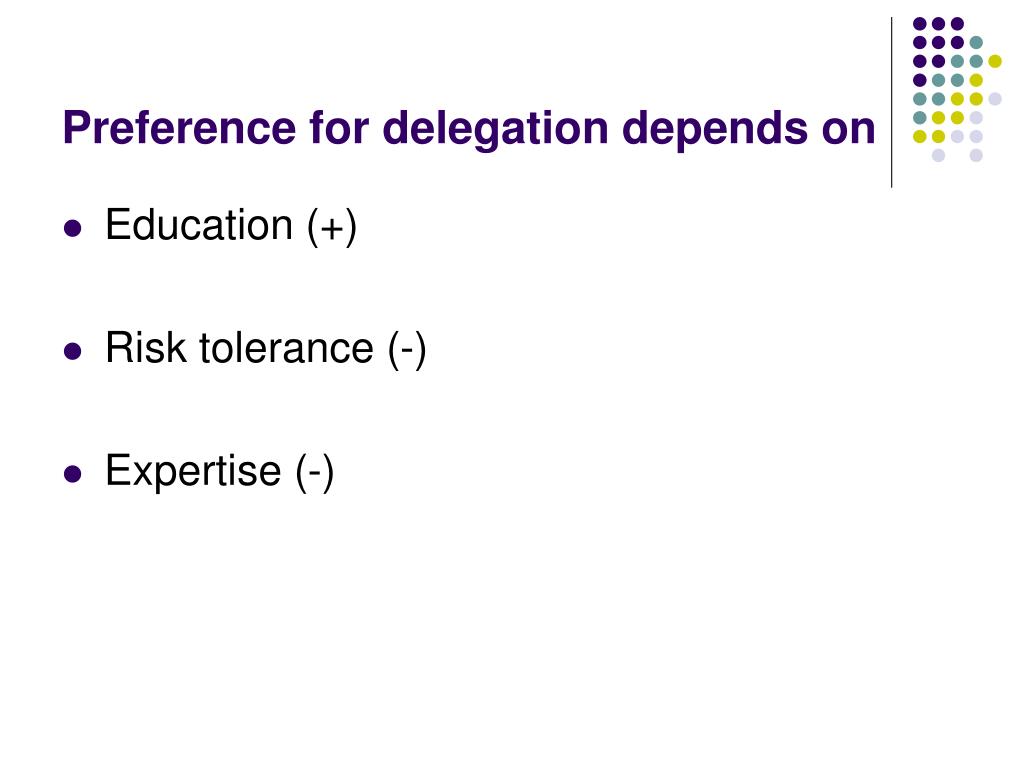Image resolution: width=1024 pixels, height=768 pixels.
Task: Select the 'Education (+)' bullet text
Action: [231, 225]
